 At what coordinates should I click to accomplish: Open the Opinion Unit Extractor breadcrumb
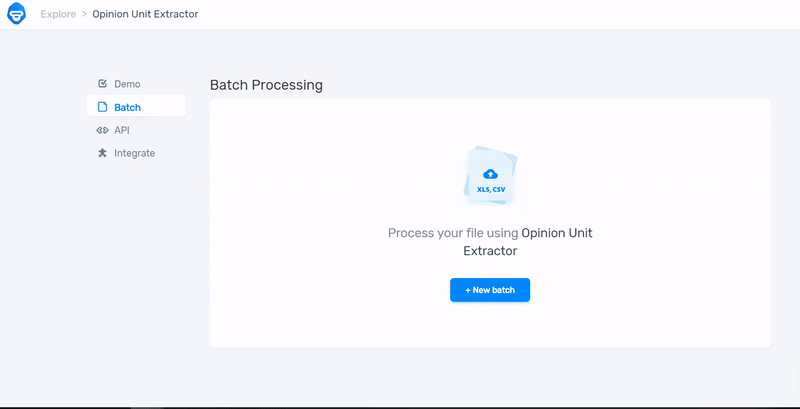145,15
